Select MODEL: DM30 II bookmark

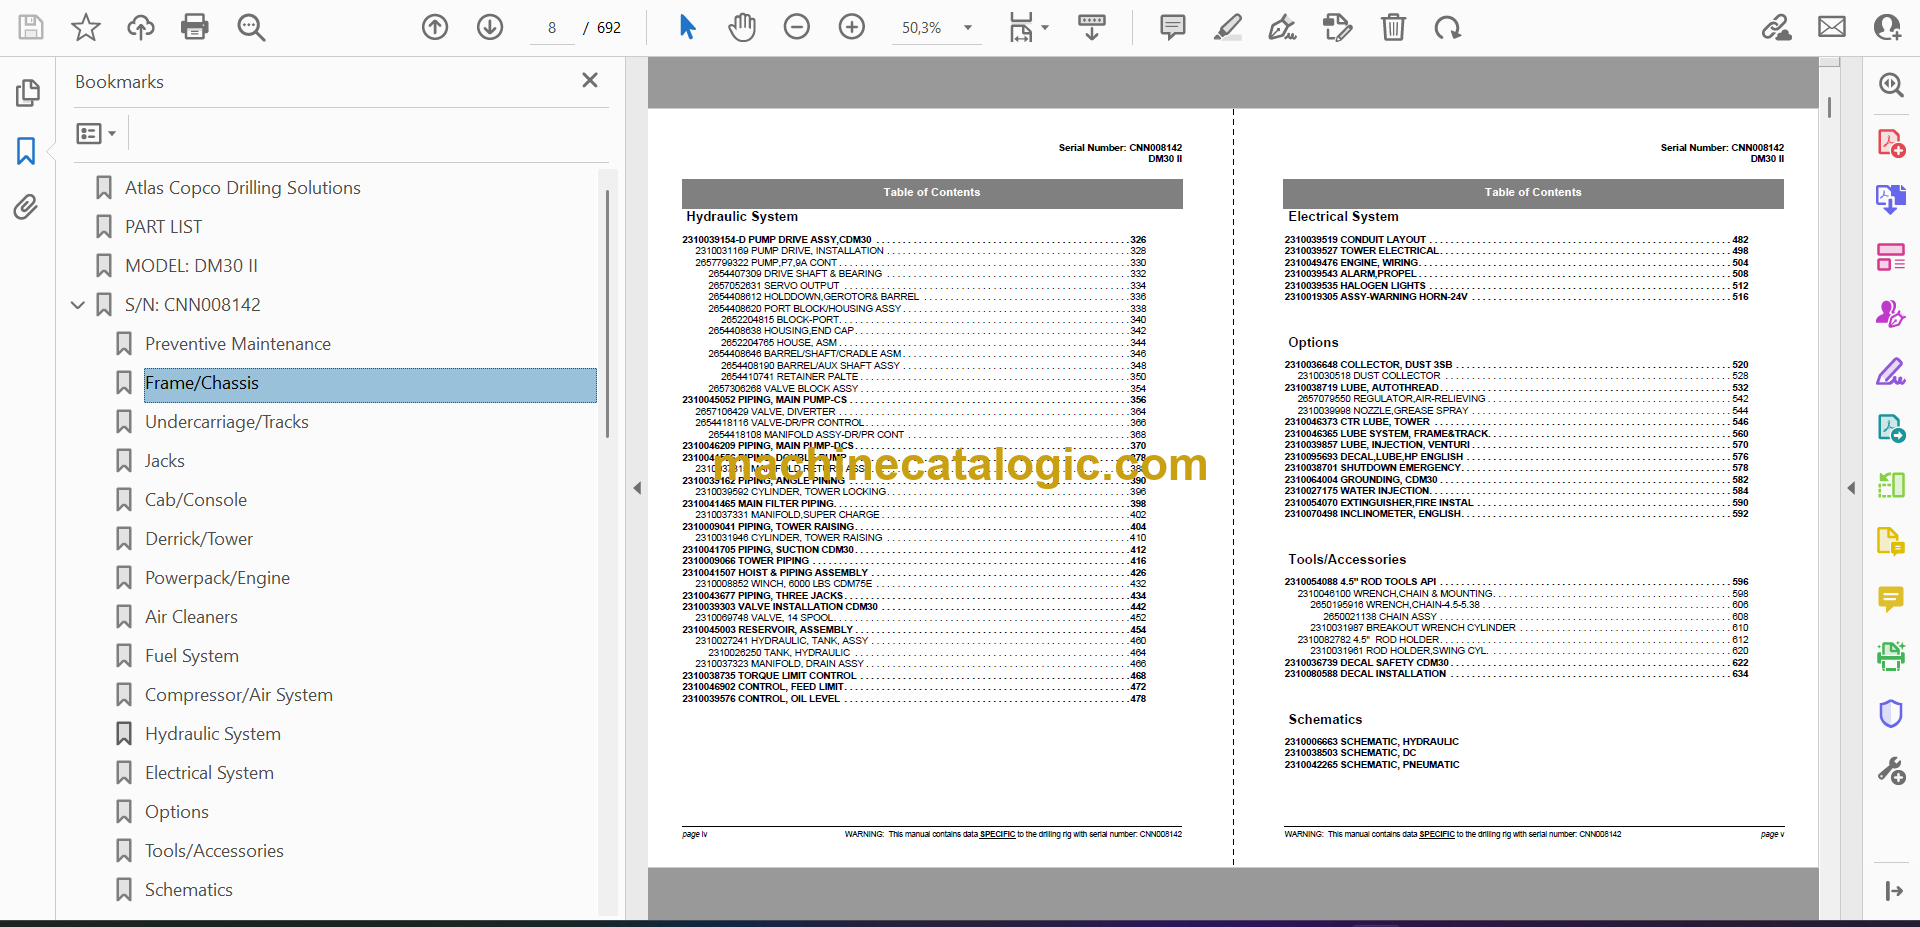point(191,266)
